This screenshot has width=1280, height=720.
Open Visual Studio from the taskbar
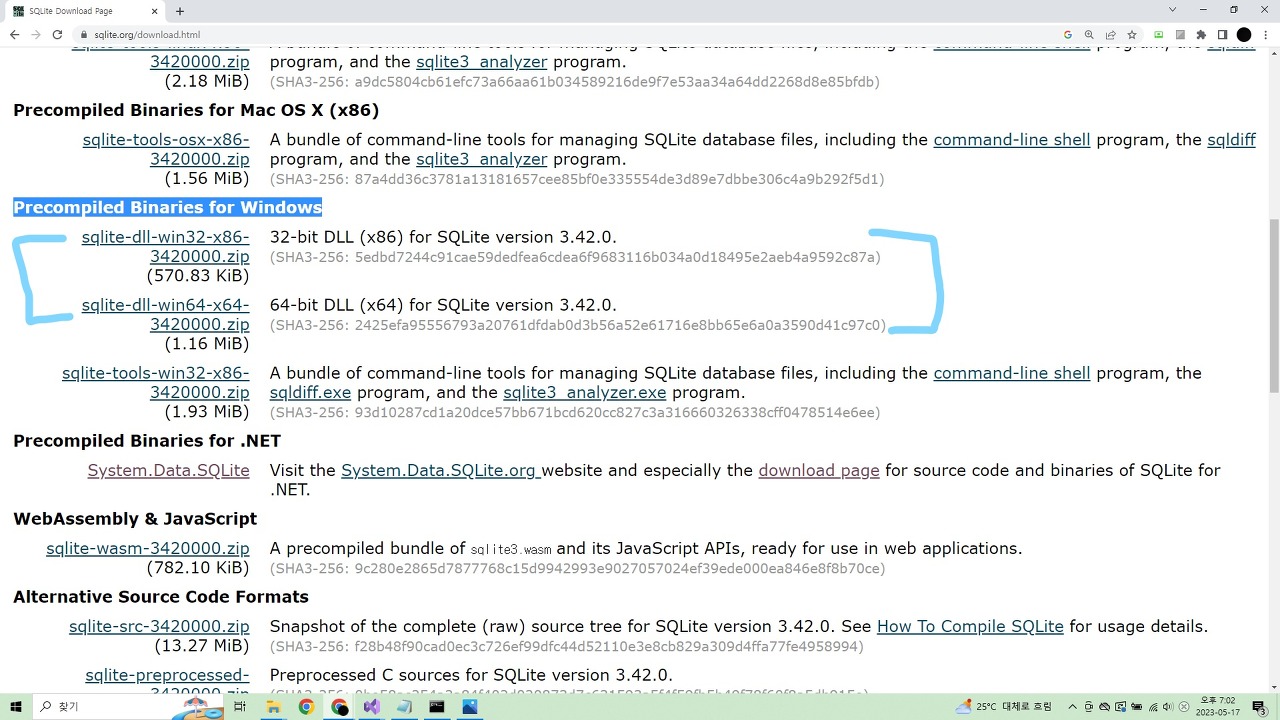click(x=372, y=707)
